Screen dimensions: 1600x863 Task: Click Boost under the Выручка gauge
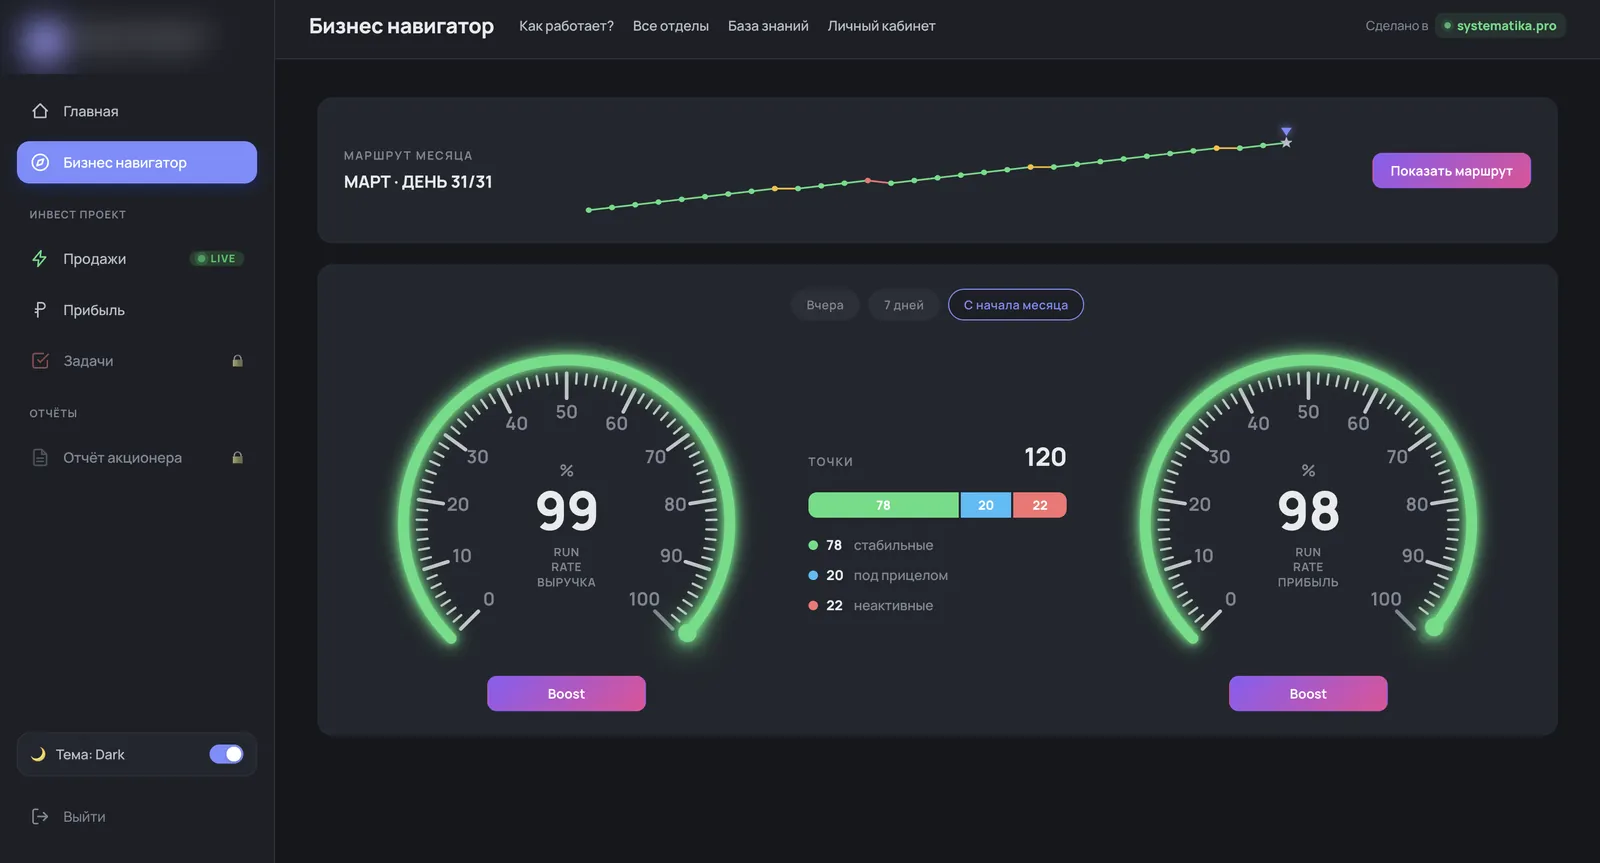click(x=566, y=693)
